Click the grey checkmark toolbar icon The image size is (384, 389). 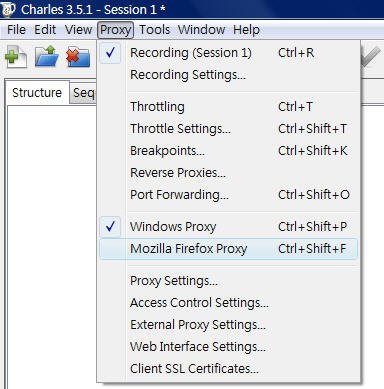click(371, 57)
